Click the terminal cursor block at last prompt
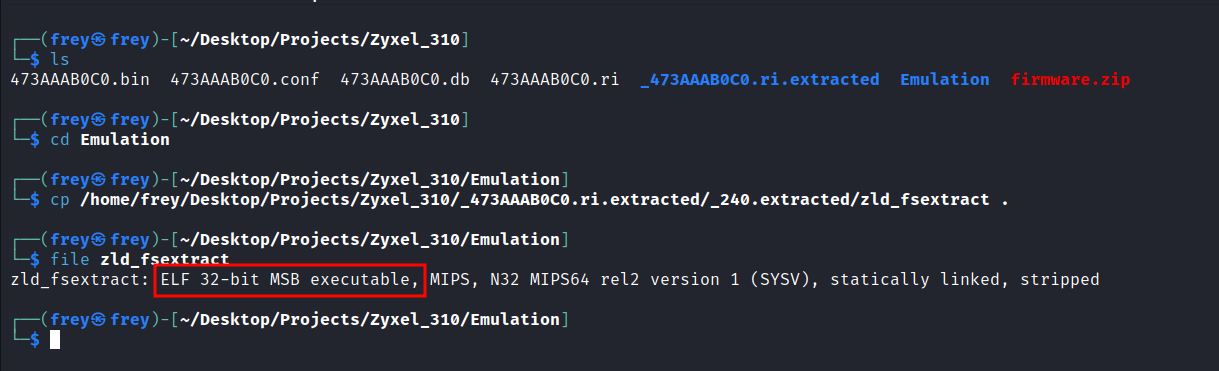This screenshot has width=1219, height=371. tap(55, 340)
